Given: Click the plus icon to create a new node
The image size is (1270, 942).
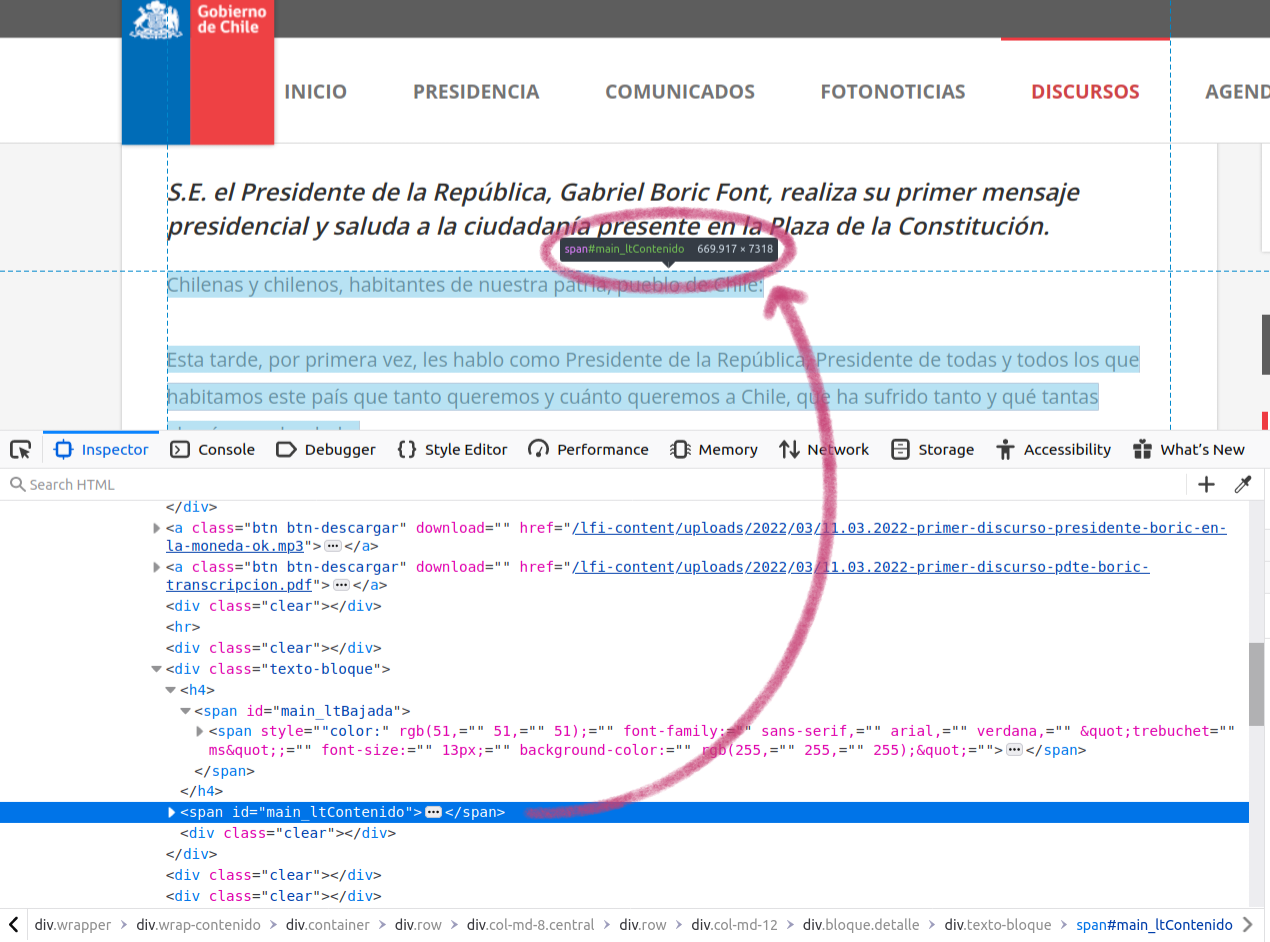Looking at the screenshot, I should [x=1206, y=484].
